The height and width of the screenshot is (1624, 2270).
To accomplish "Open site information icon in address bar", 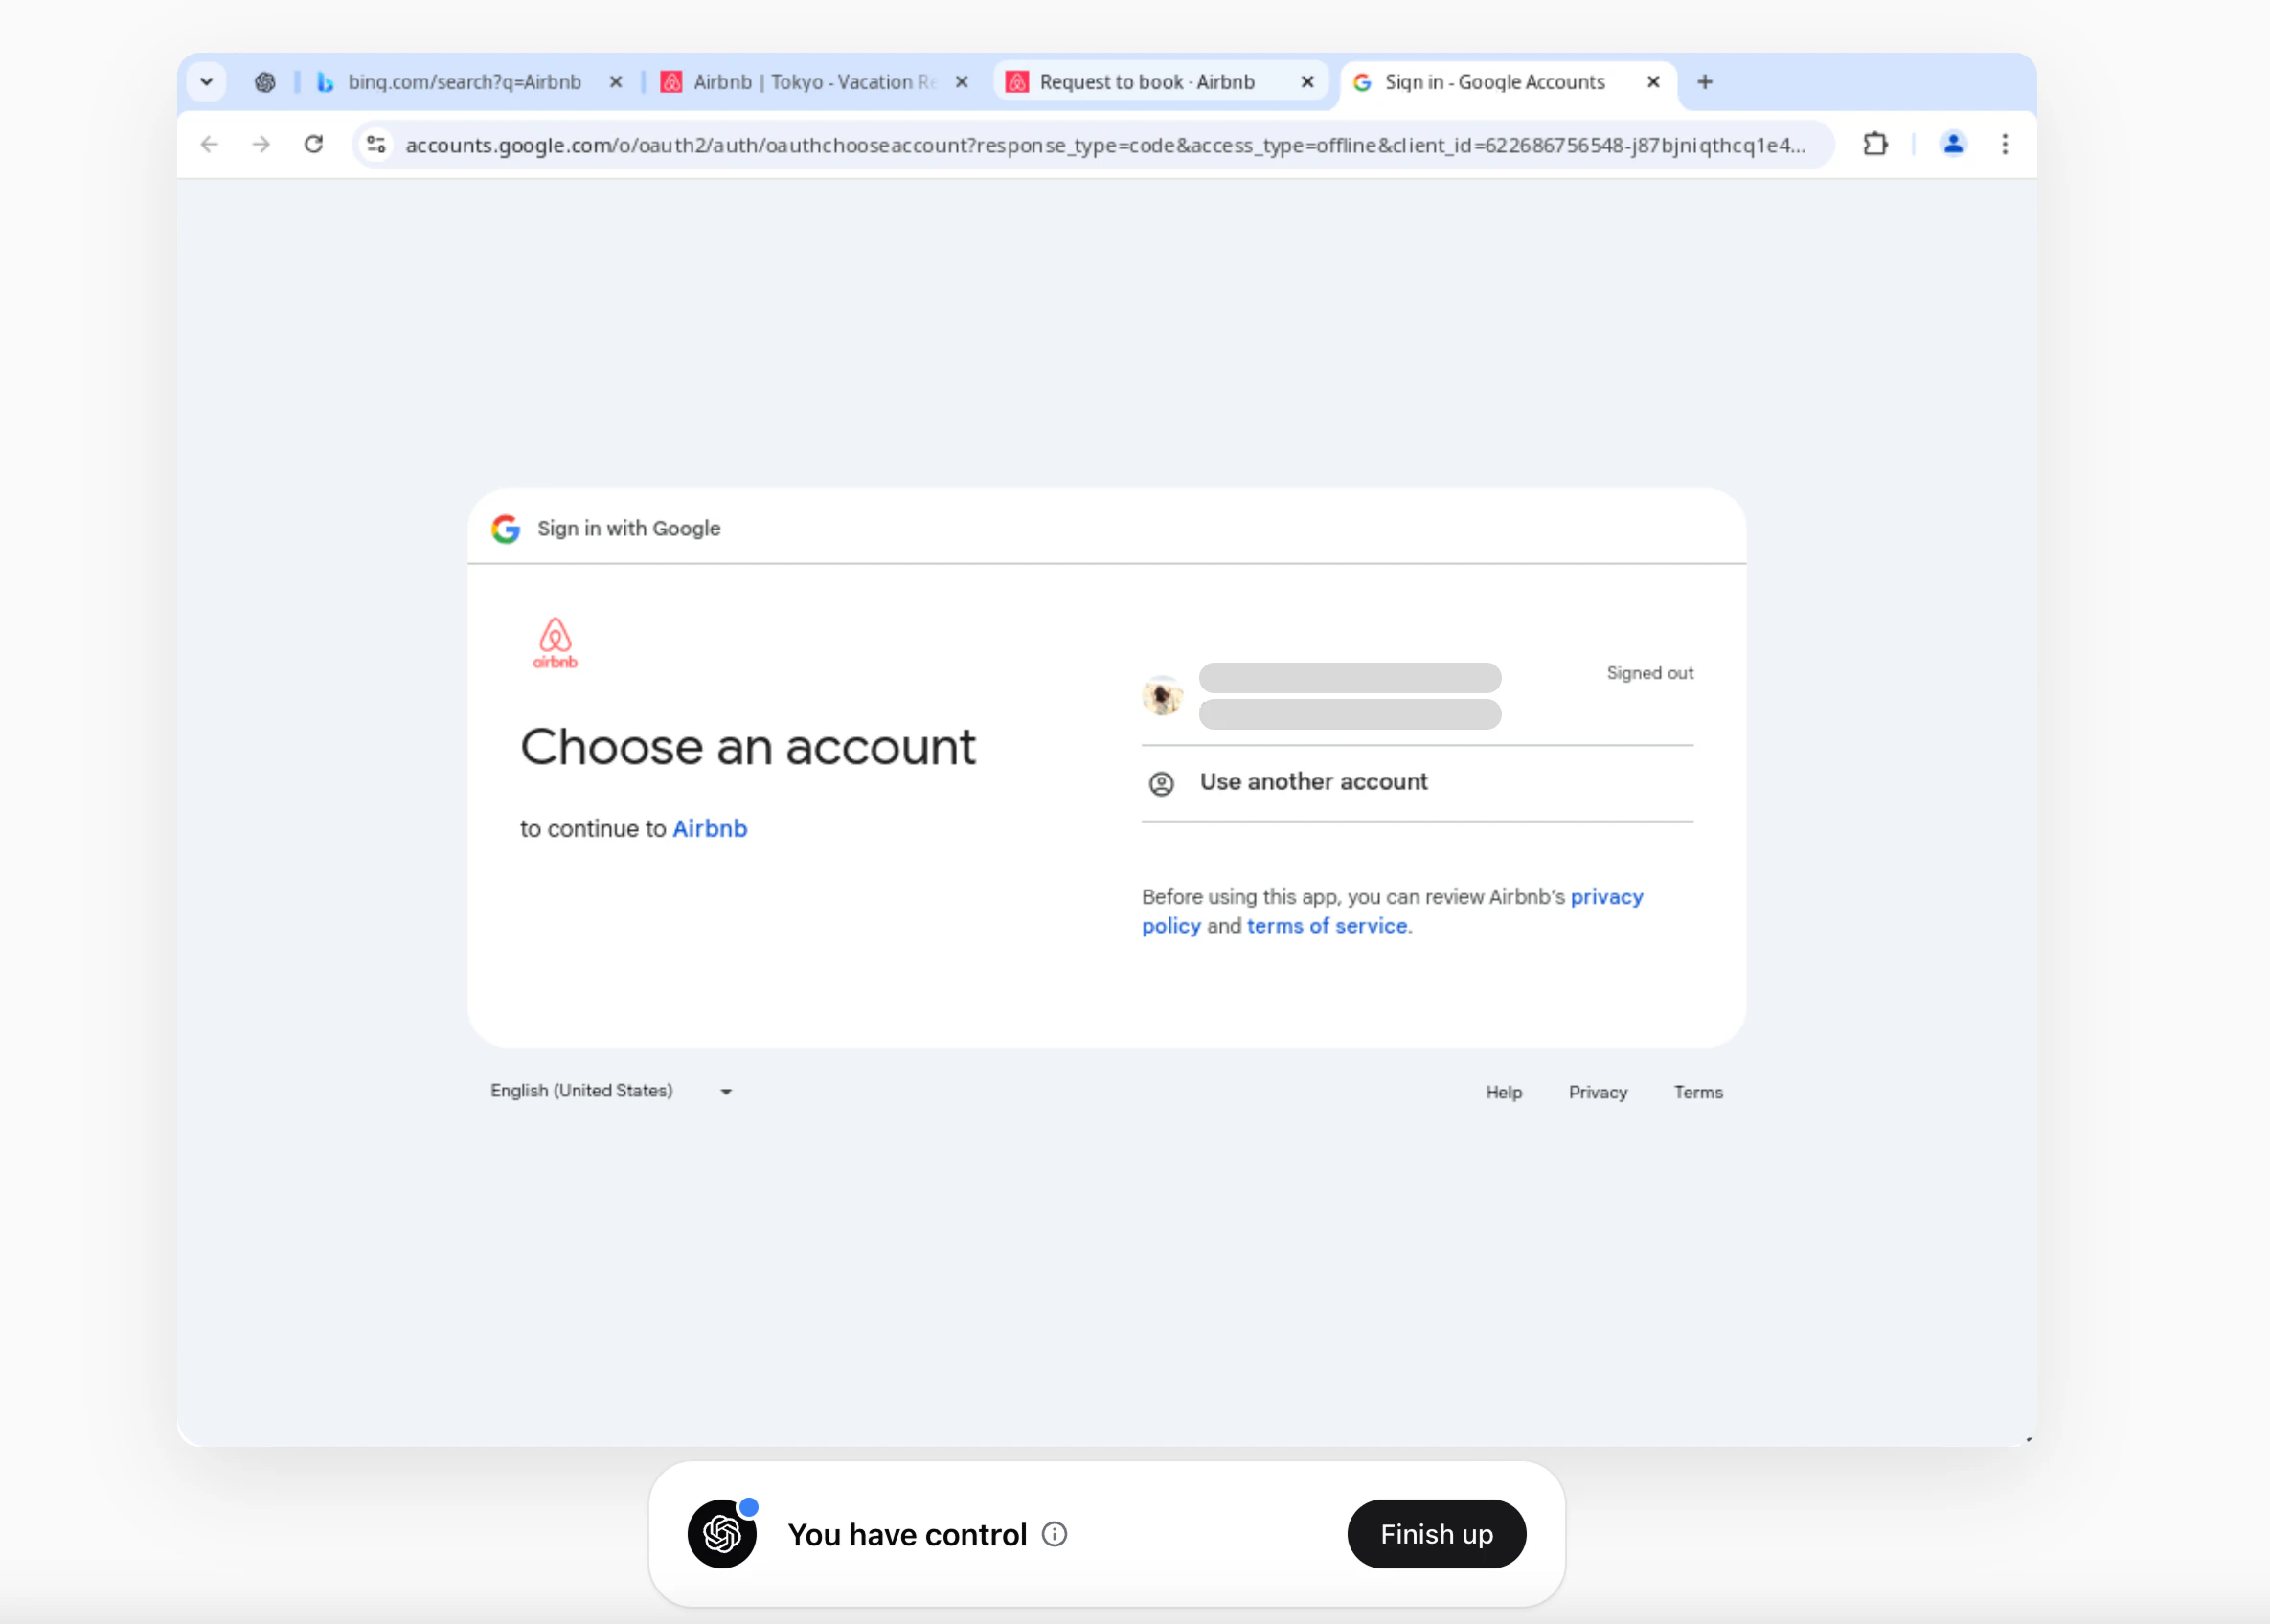I will [x=376, y=144].
